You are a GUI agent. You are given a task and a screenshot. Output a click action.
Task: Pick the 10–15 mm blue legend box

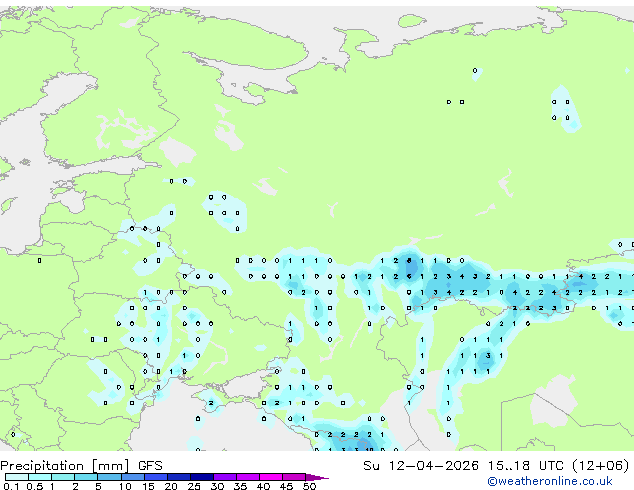(x=133, y=477)
